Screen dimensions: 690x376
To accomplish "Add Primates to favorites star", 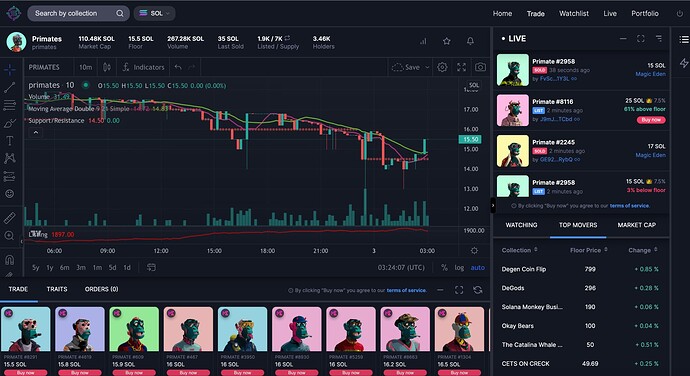I will pos(447,41).
